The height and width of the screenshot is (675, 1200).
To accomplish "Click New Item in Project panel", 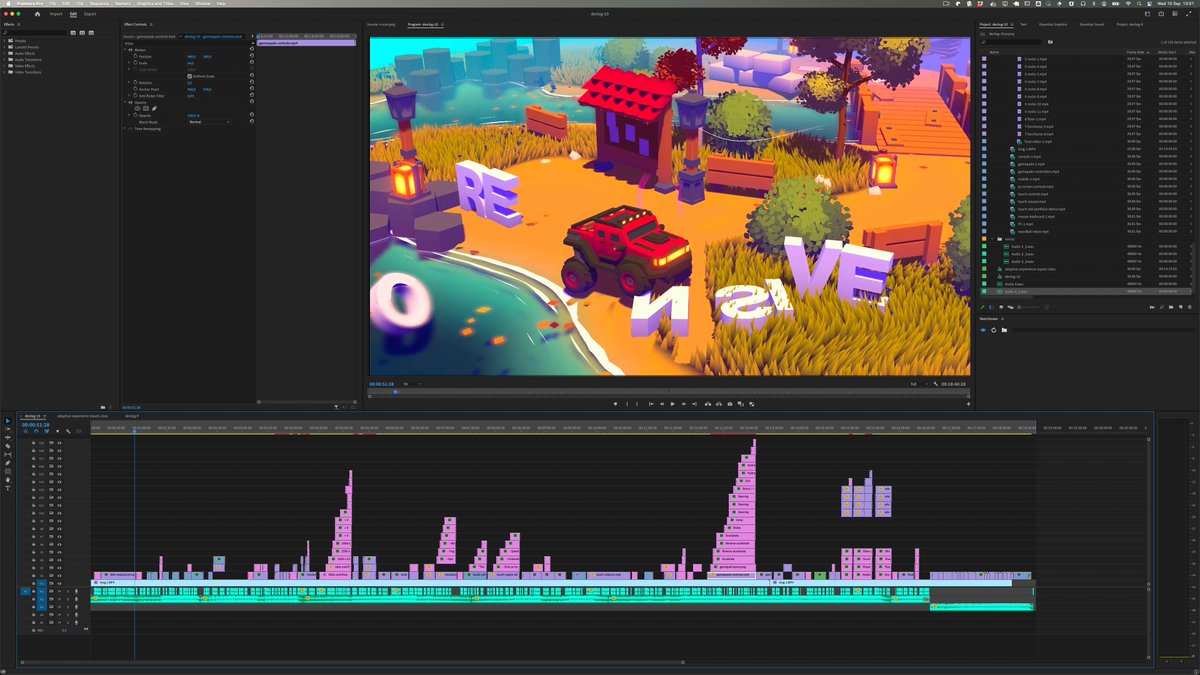I will 1181,307.
